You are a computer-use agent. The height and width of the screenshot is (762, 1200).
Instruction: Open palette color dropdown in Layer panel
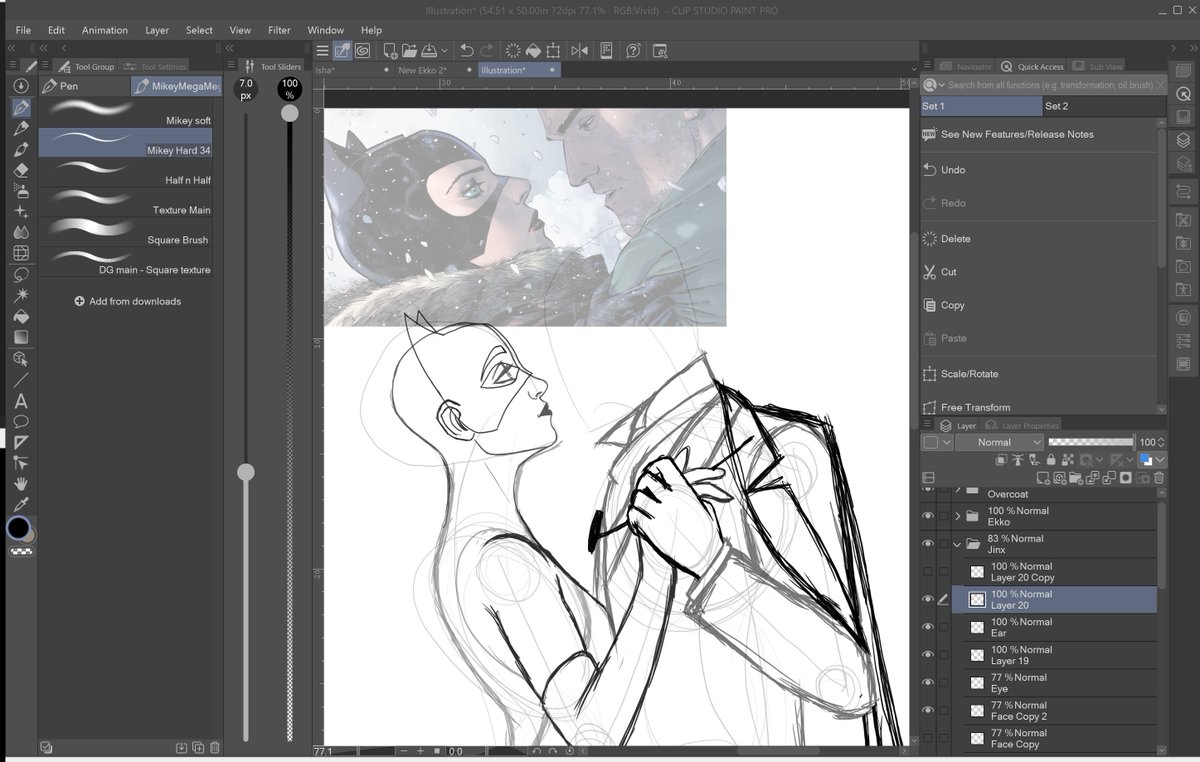point(947,442)
